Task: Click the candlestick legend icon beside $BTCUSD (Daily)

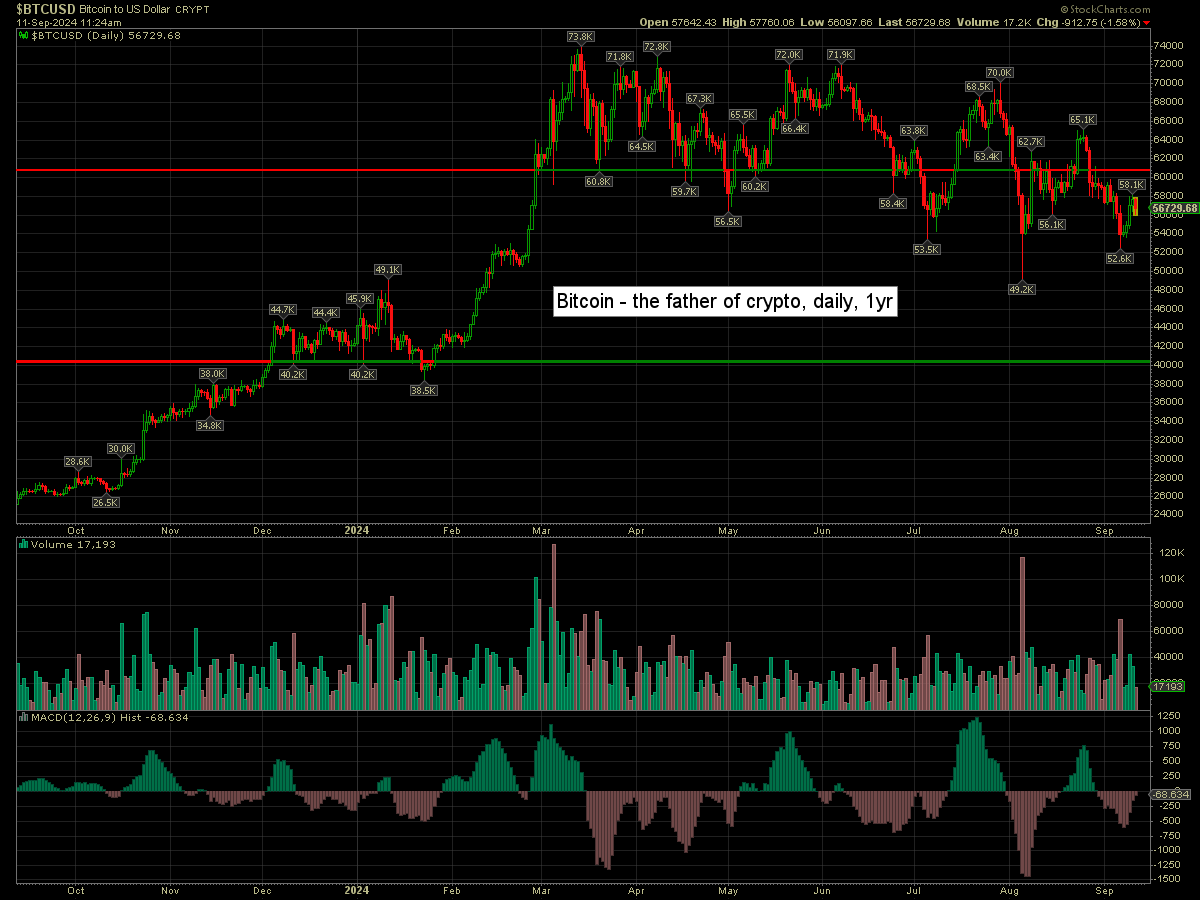Action: [24, 34]
